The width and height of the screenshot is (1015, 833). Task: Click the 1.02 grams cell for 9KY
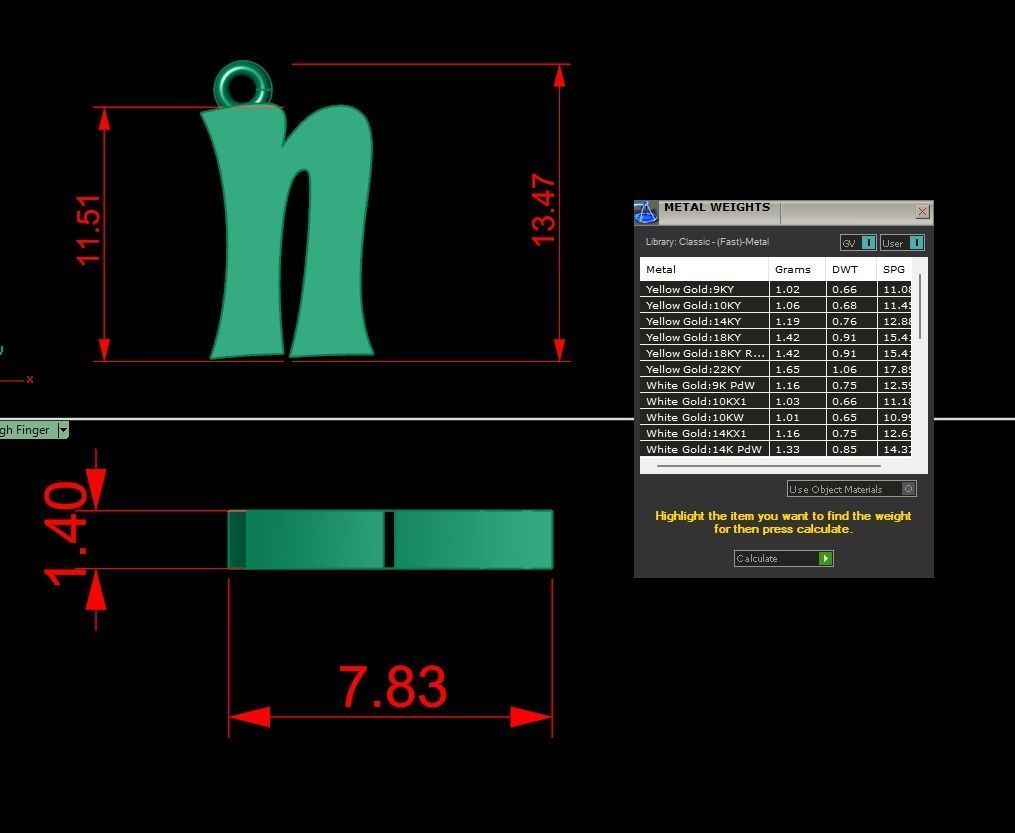797,289
